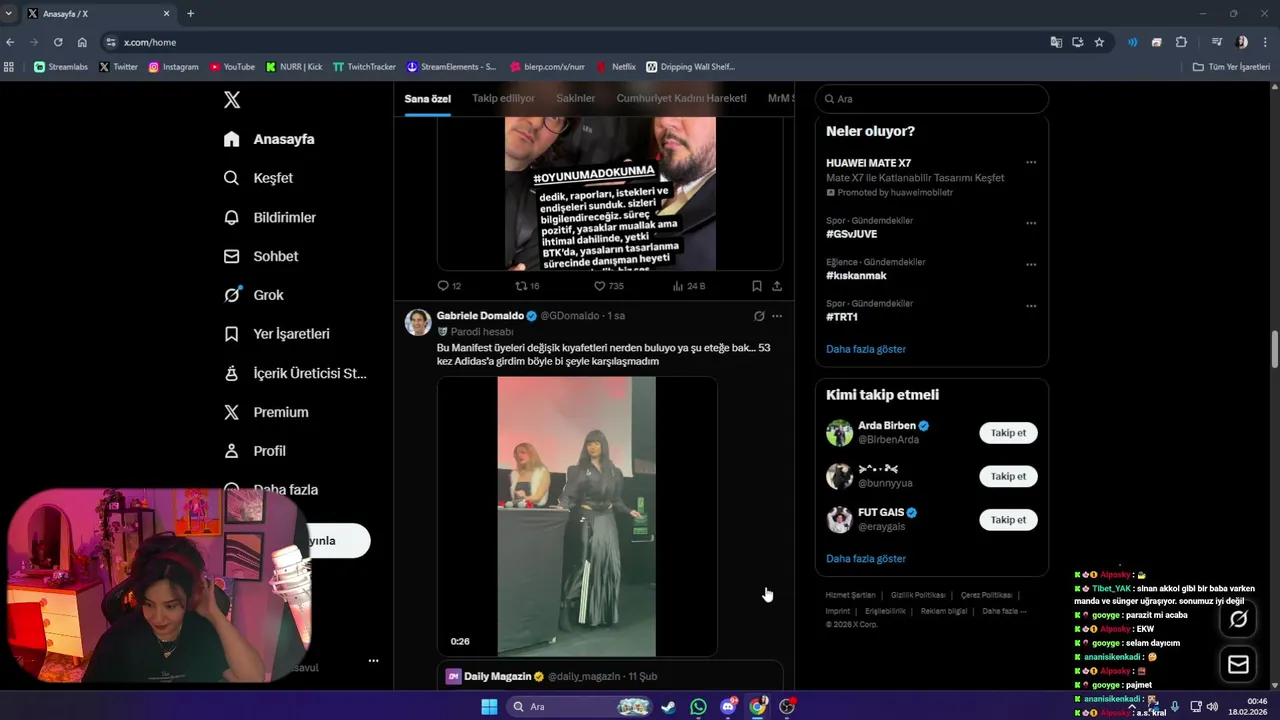Open Netflix bookmark
Image resolution: width=1280 pixels, height=720 pixels.
[616, 67]
